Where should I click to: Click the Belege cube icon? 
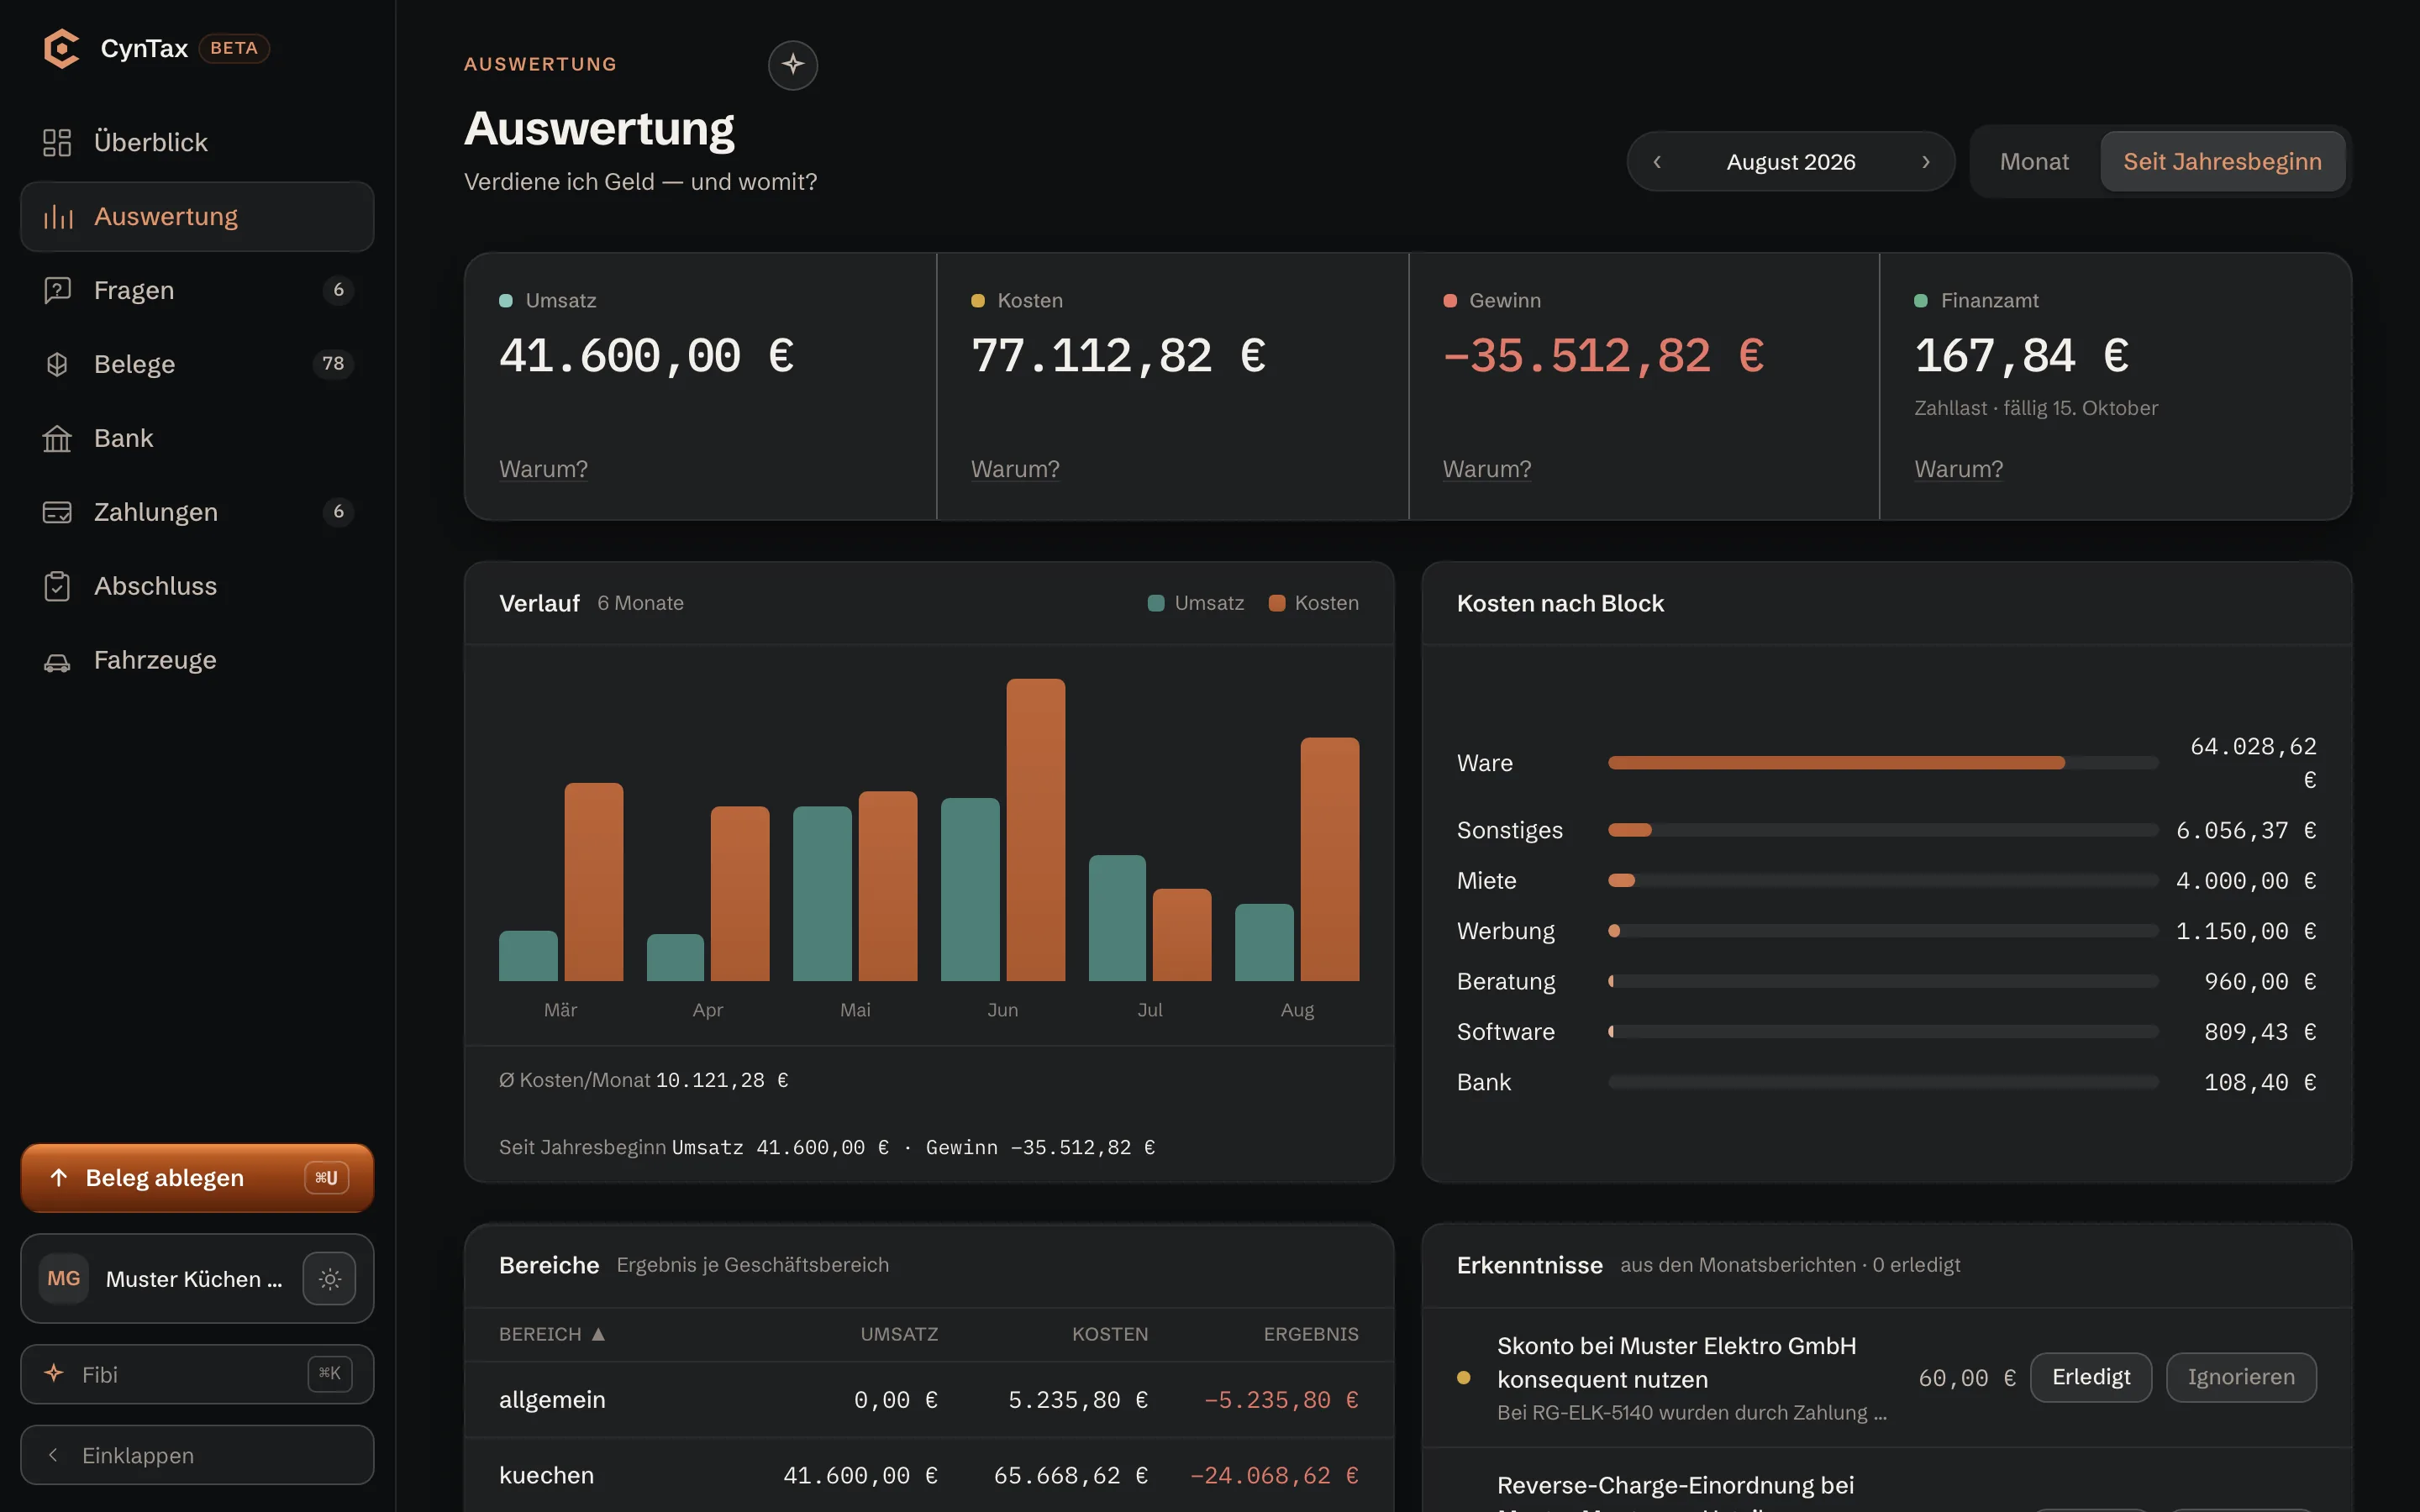(x=57, y=364)
